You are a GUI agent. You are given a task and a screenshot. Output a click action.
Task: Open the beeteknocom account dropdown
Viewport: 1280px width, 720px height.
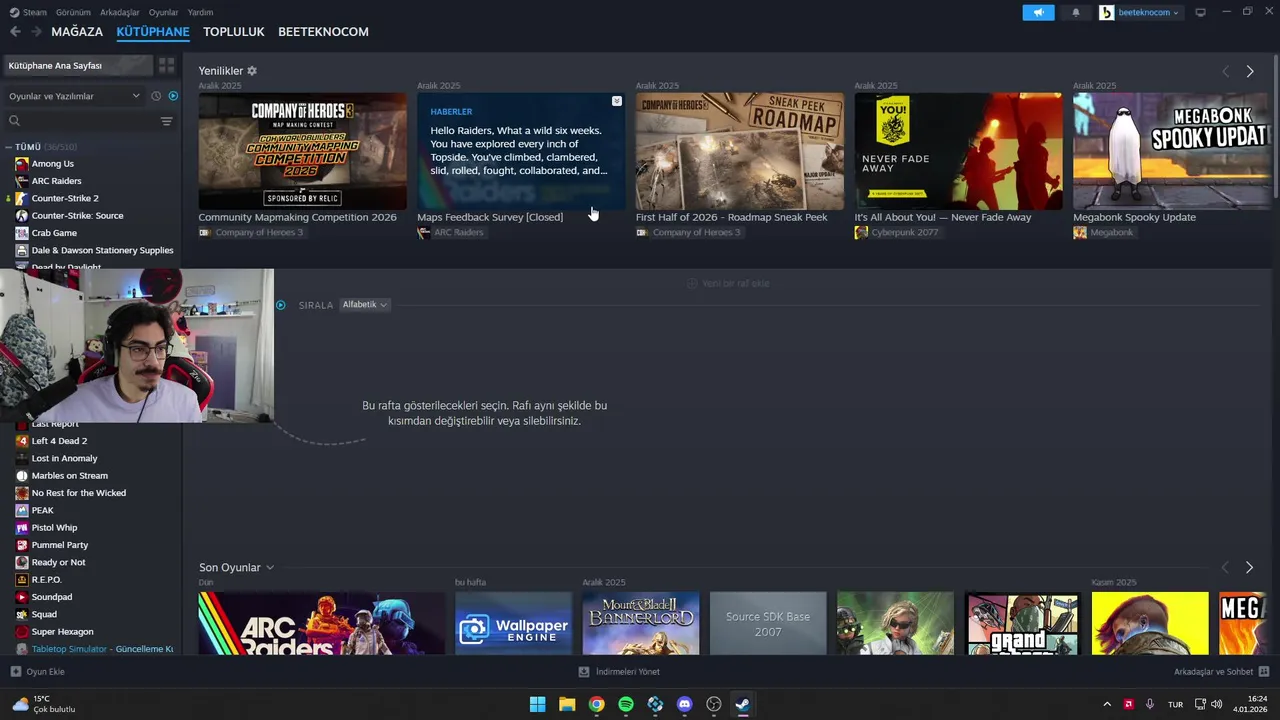(x=1140, y=12)
